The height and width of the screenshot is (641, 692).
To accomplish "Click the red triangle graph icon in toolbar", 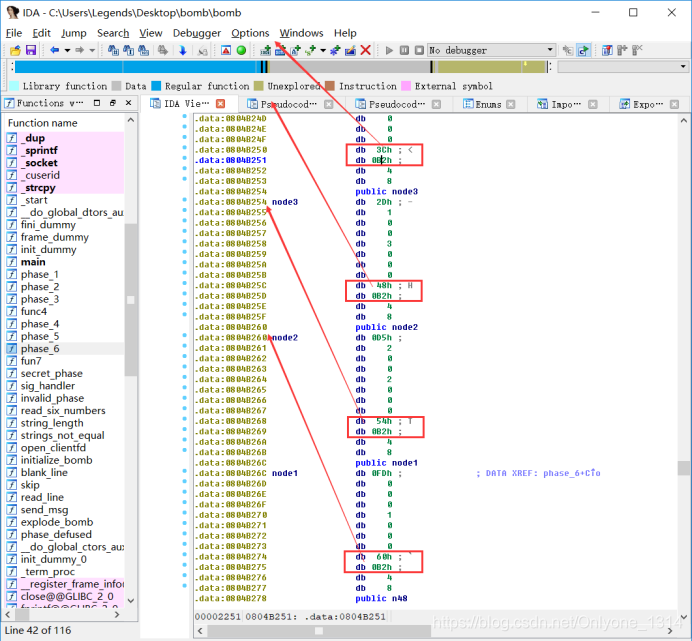I will click(x=226, y=50).
